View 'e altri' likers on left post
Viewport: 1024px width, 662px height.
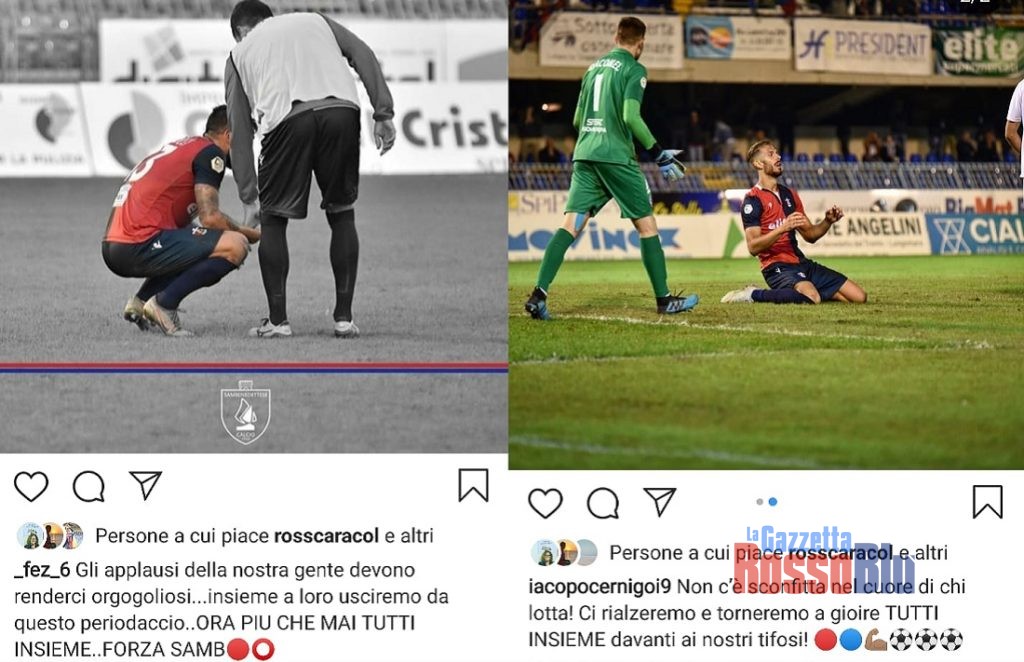point(409,536)
